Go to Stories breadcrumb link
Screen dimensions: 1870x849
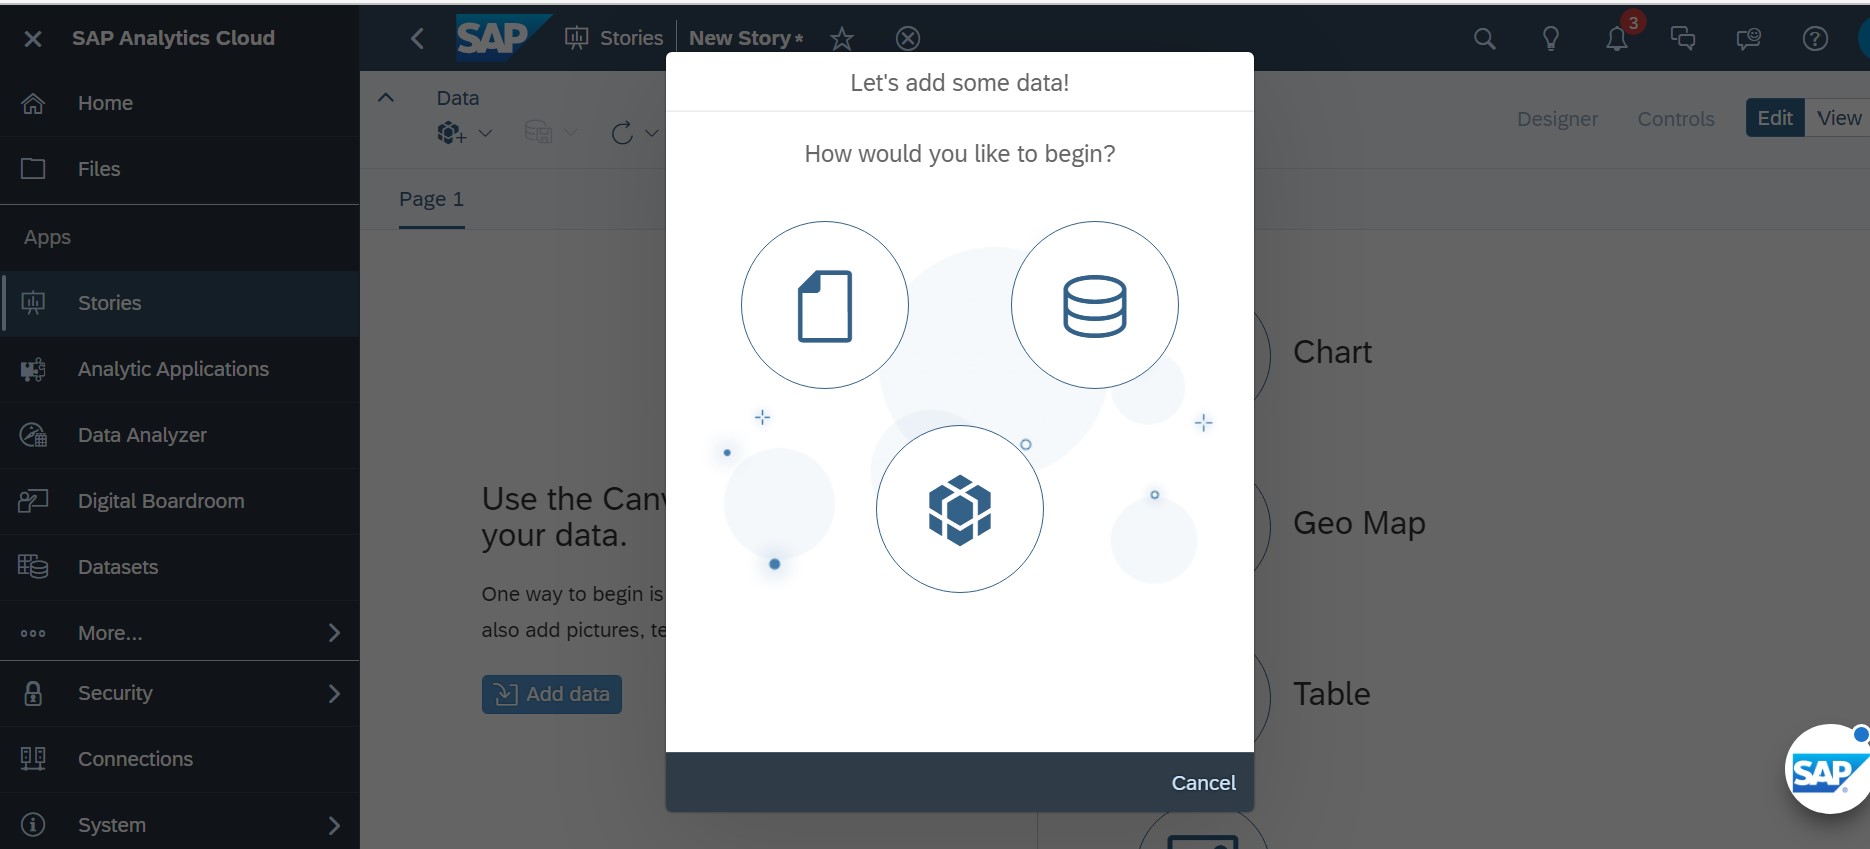[x=630, y=38]
